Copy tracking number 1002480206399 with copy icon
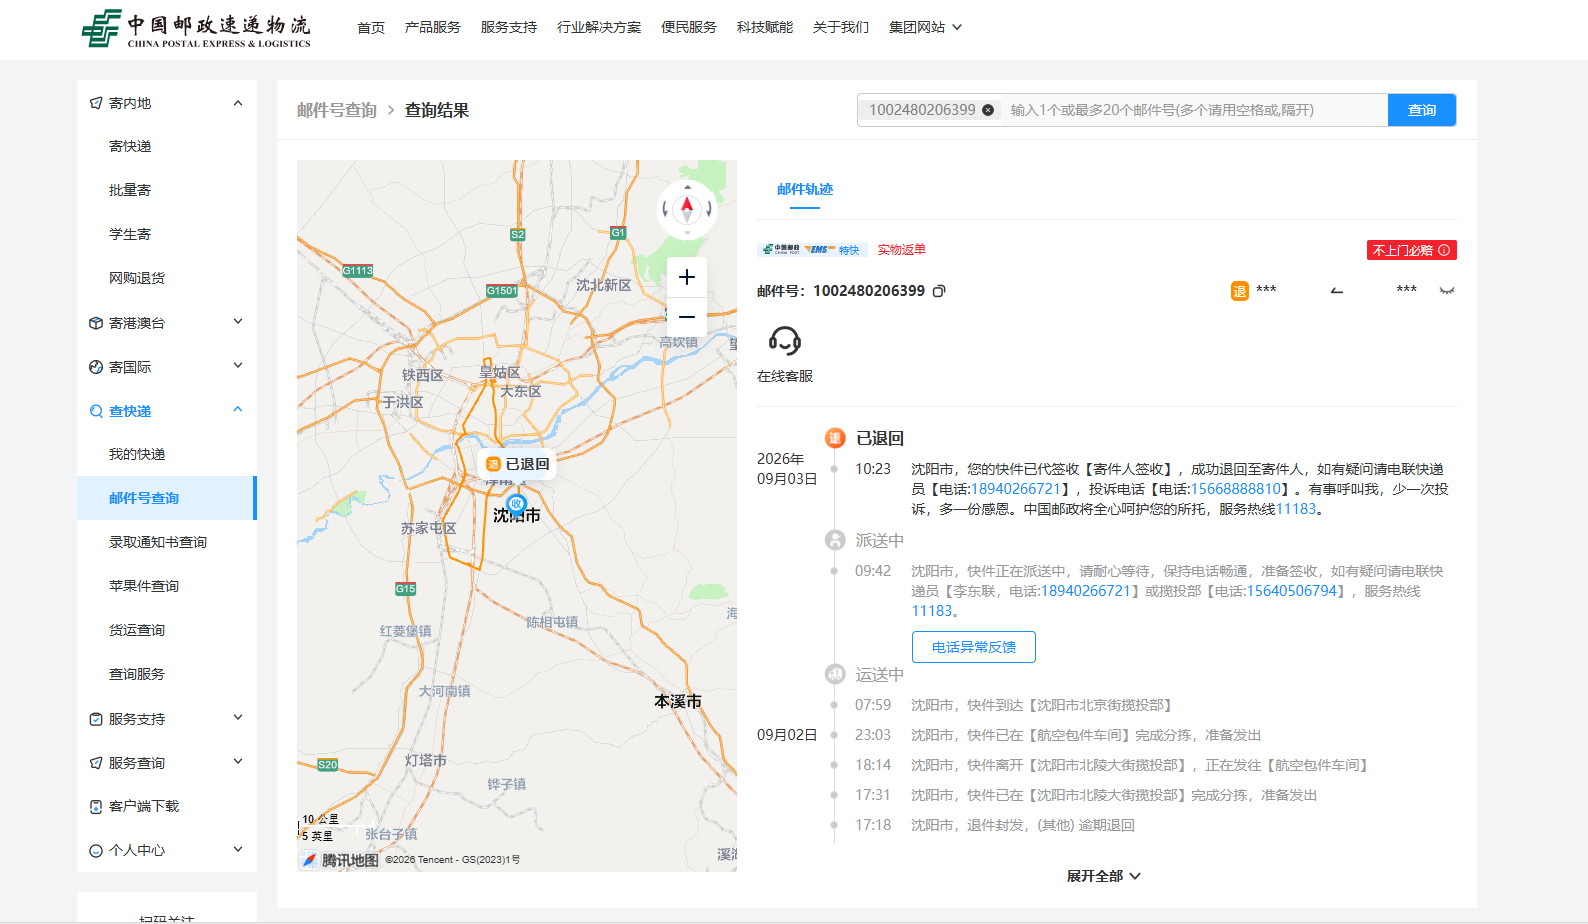This screenshot has width=1588, height=924. pyautogui.click(x=939, y=291)
